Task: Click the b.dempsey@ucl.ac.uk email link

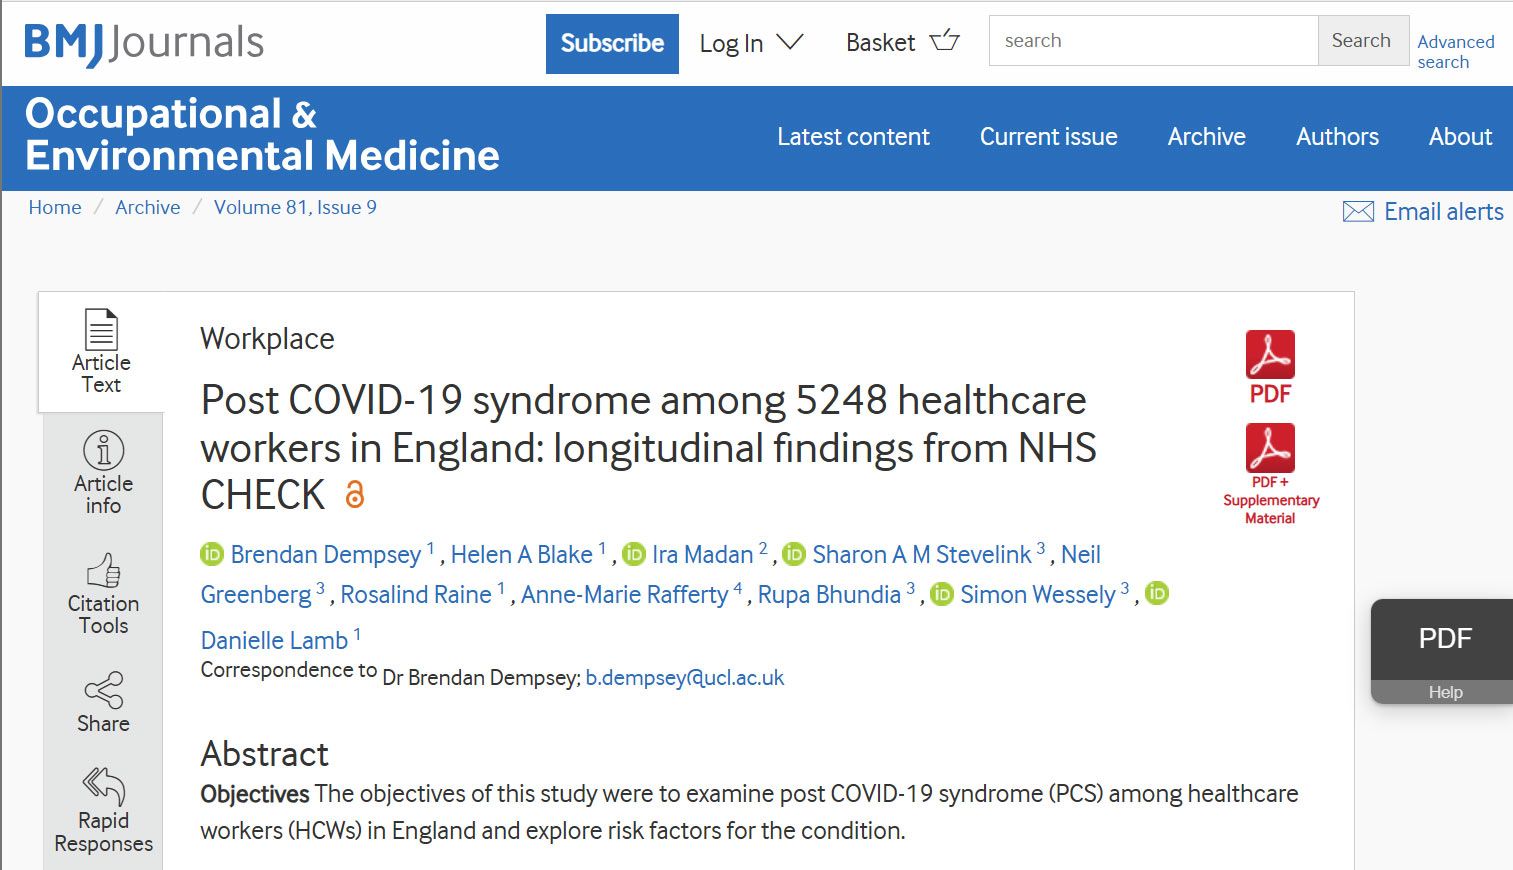Action: [x=684, y=678]
